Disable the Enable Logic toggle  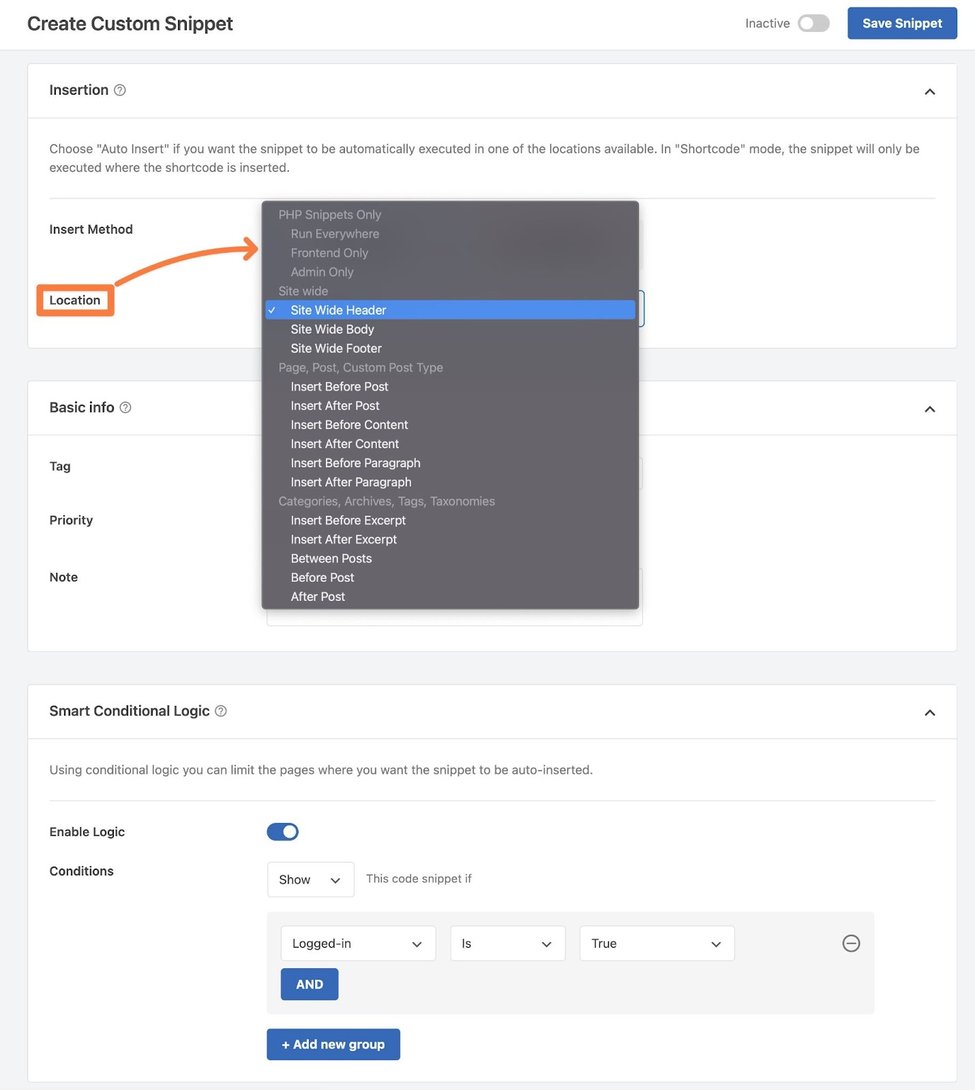coord(283,831)
